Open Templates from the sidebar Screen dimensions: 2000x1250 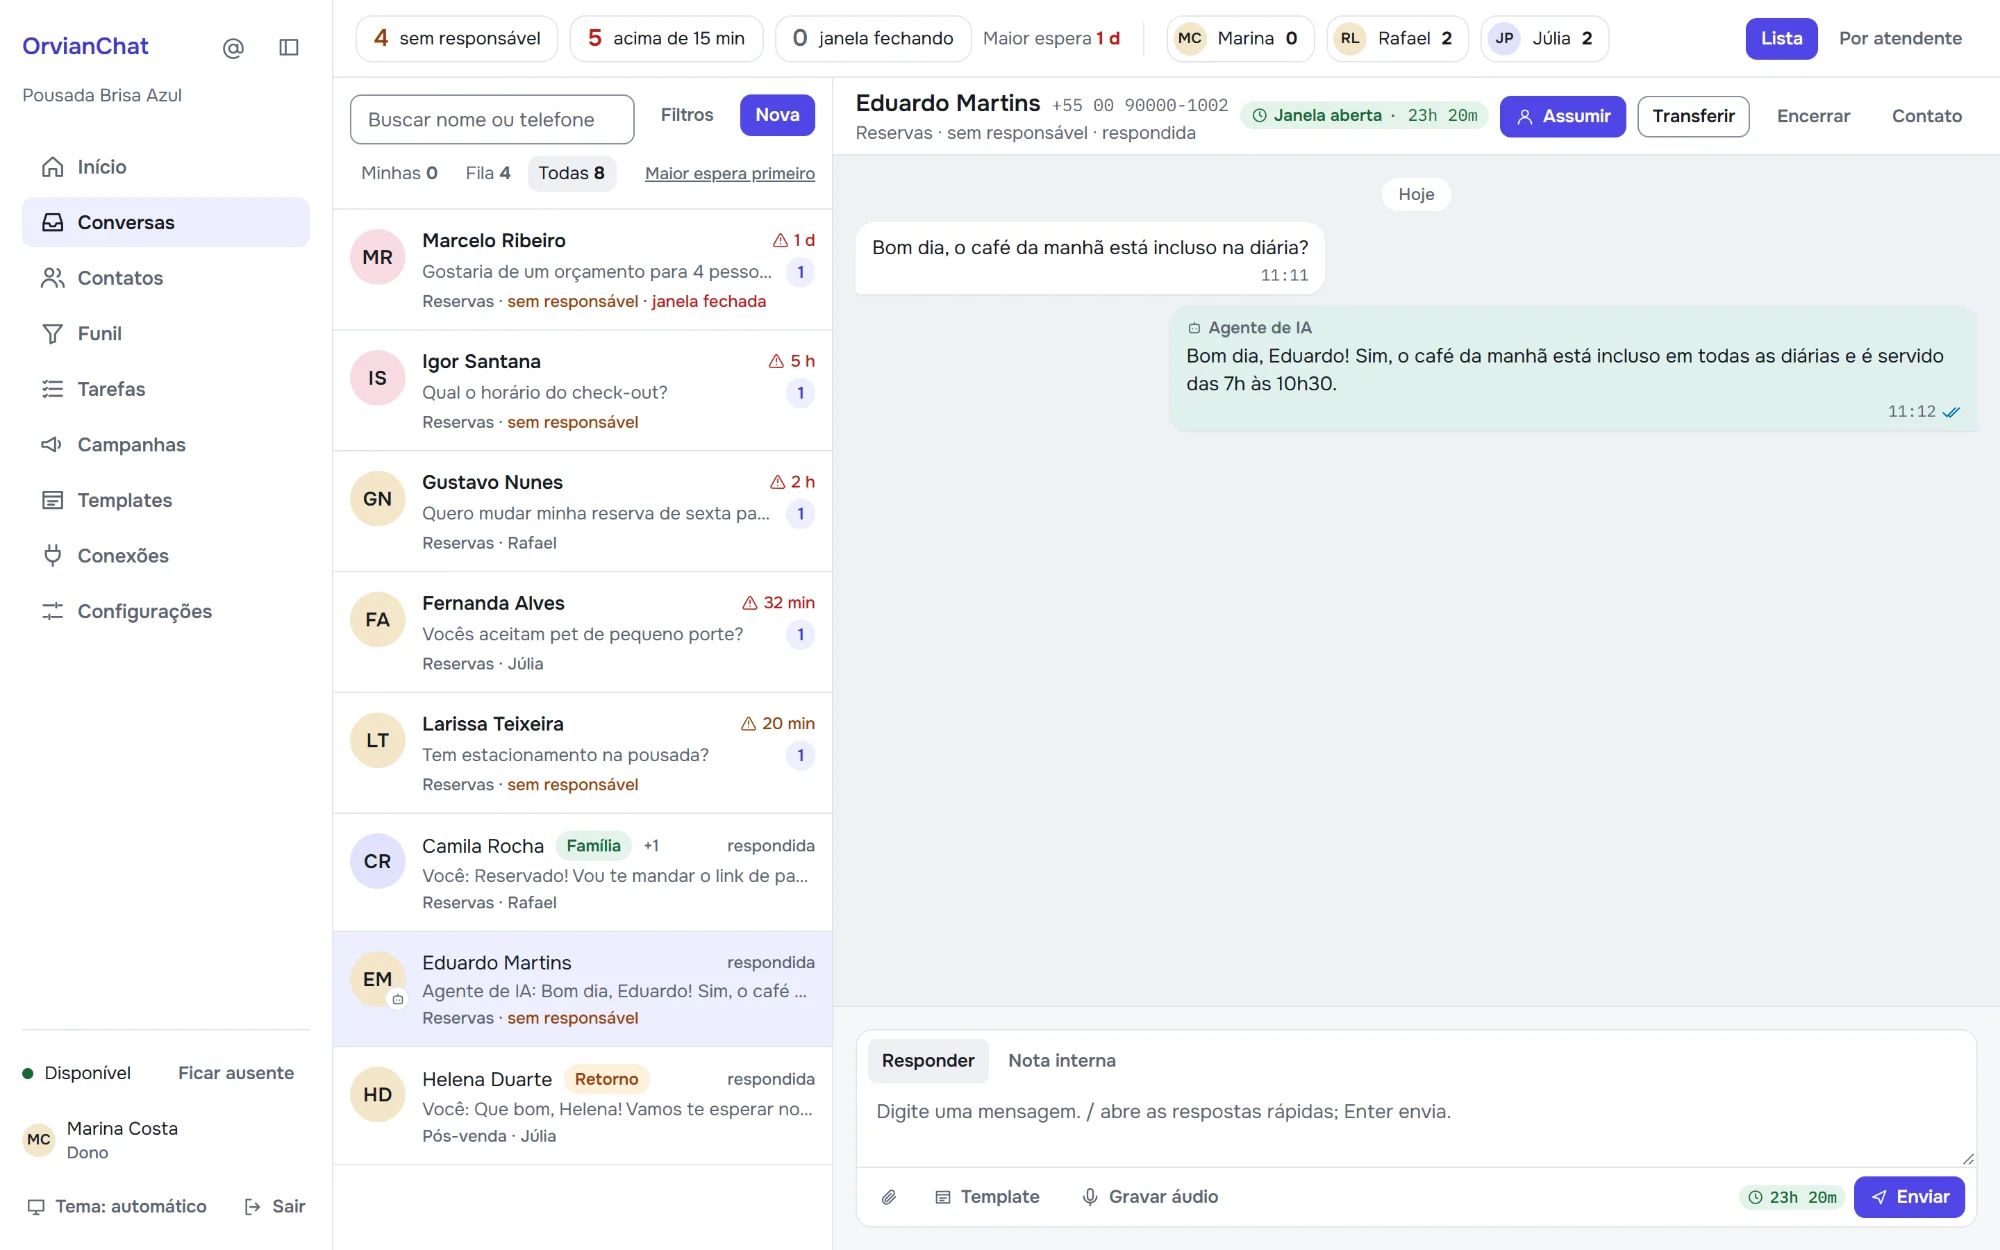166,500
